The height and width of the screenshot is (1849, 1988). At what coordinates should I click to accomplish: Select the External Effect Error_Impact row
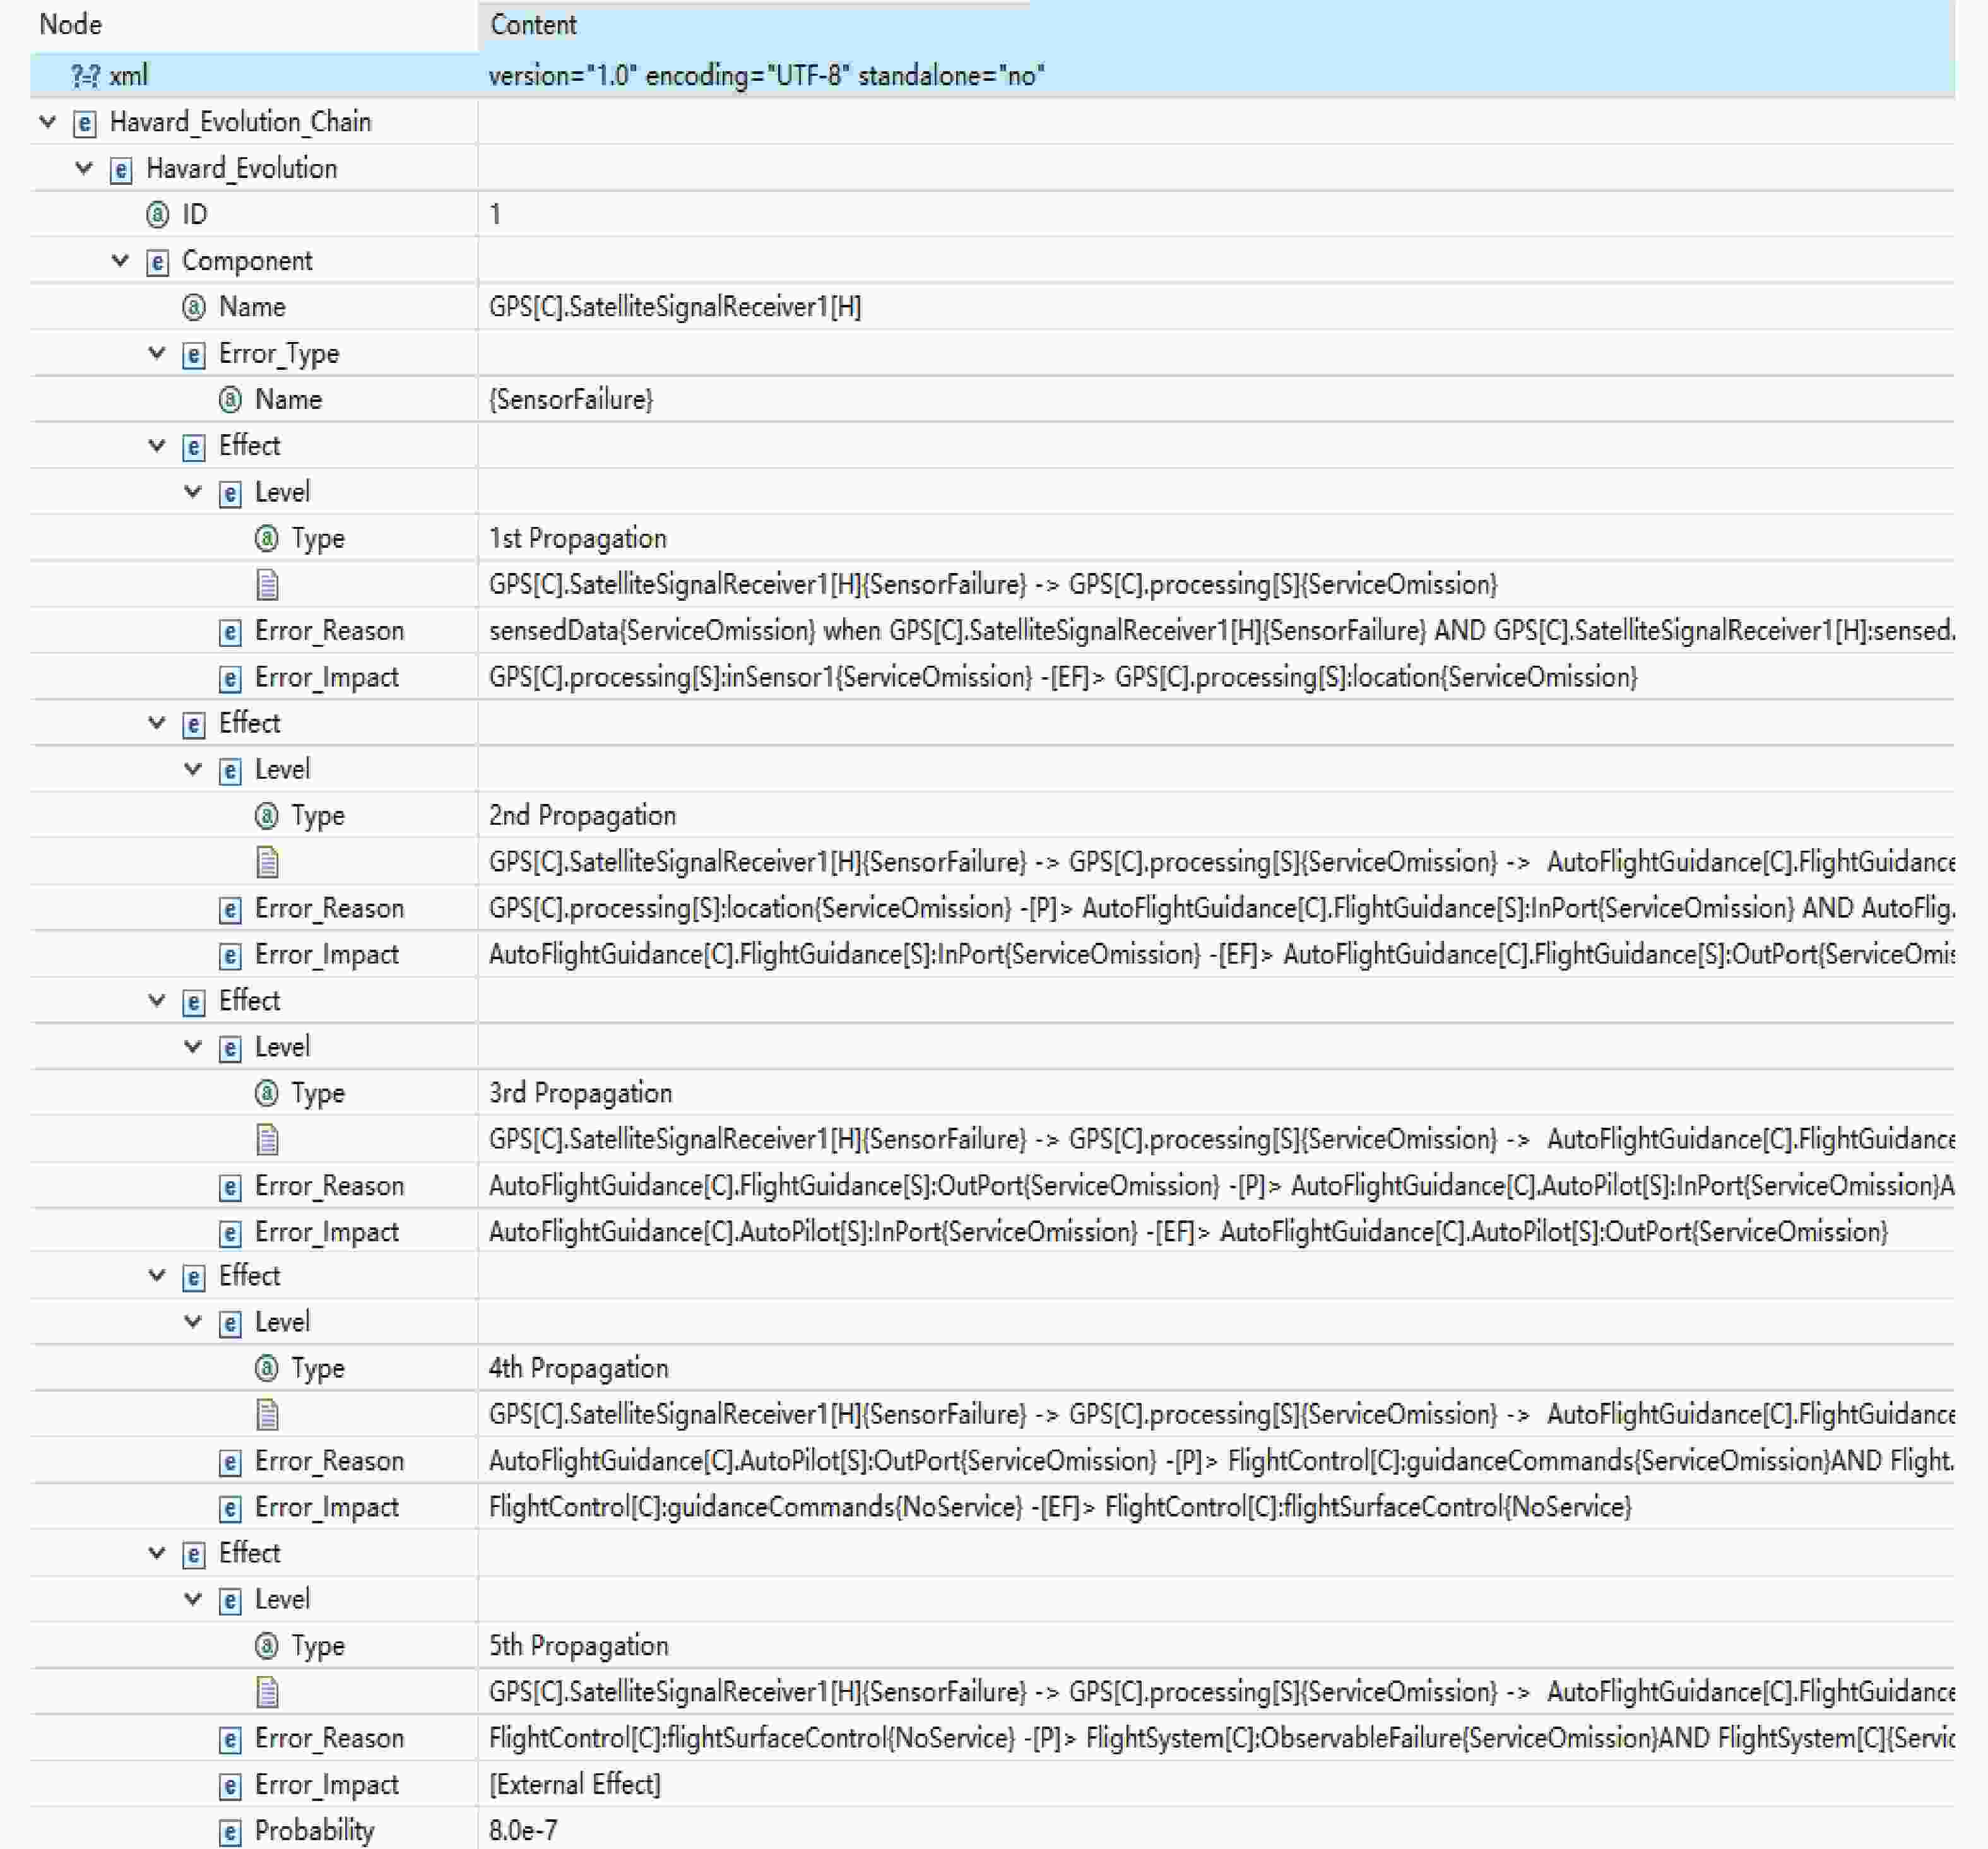[x=575, y=1785]
